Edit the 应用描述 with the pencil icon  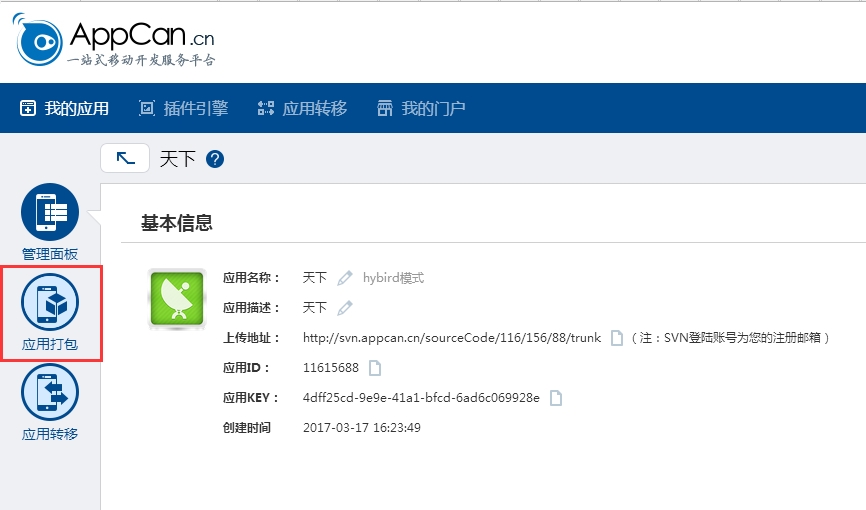[345, 307]
